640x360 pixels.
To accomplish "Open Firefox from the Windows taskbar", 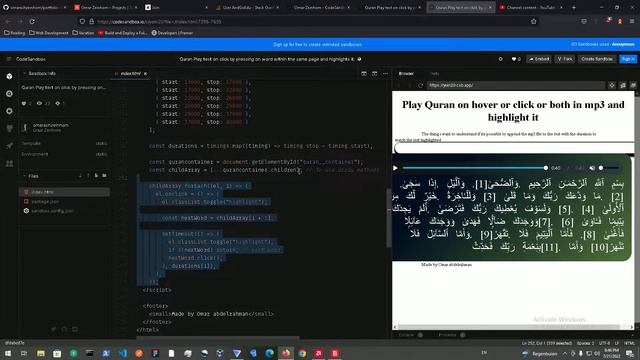I will point(286,353).
